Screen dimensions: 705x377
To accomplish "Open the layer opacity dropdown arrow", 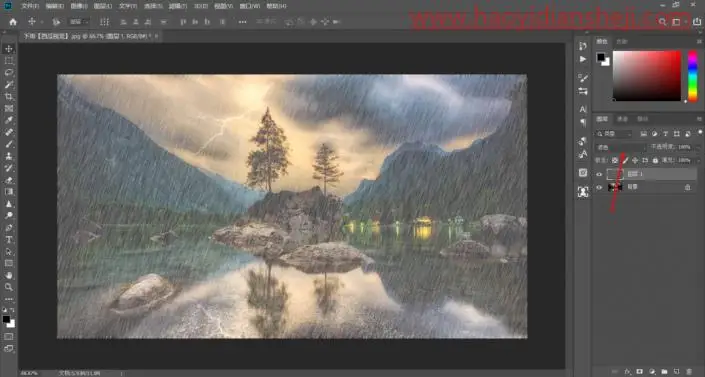I will 697,147.
